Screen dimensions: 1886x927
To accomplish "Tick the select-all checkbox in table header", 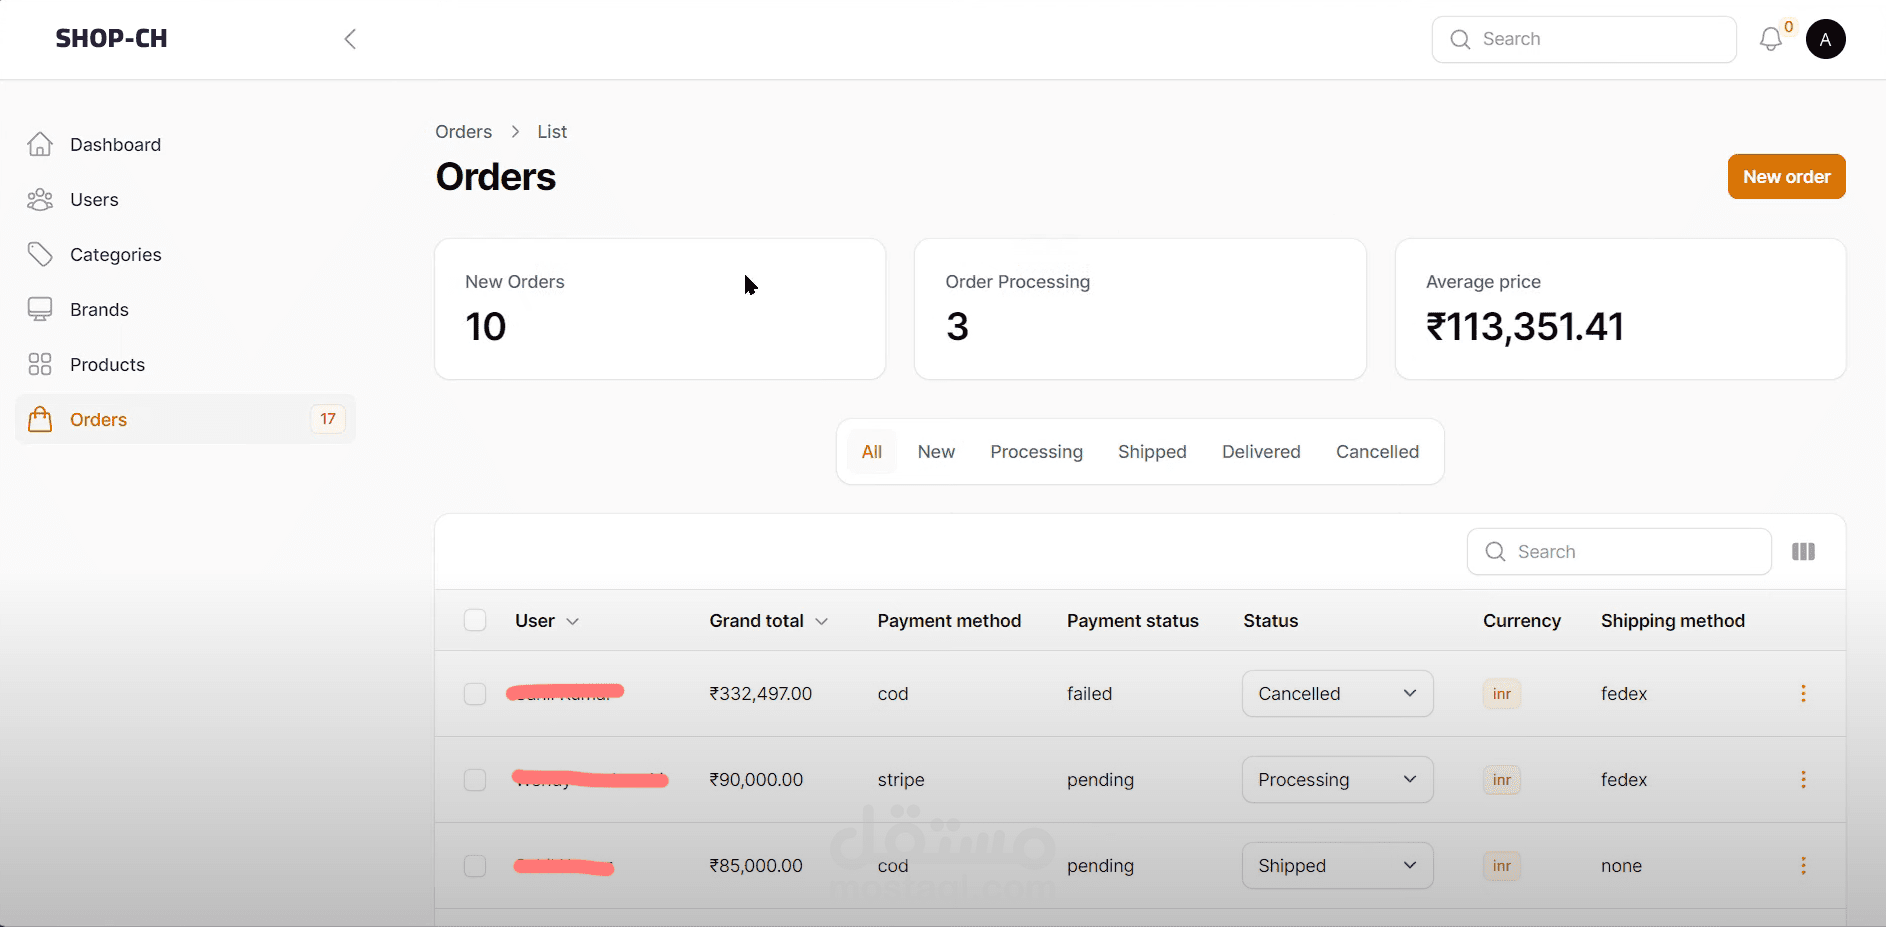I will point(475,621).
